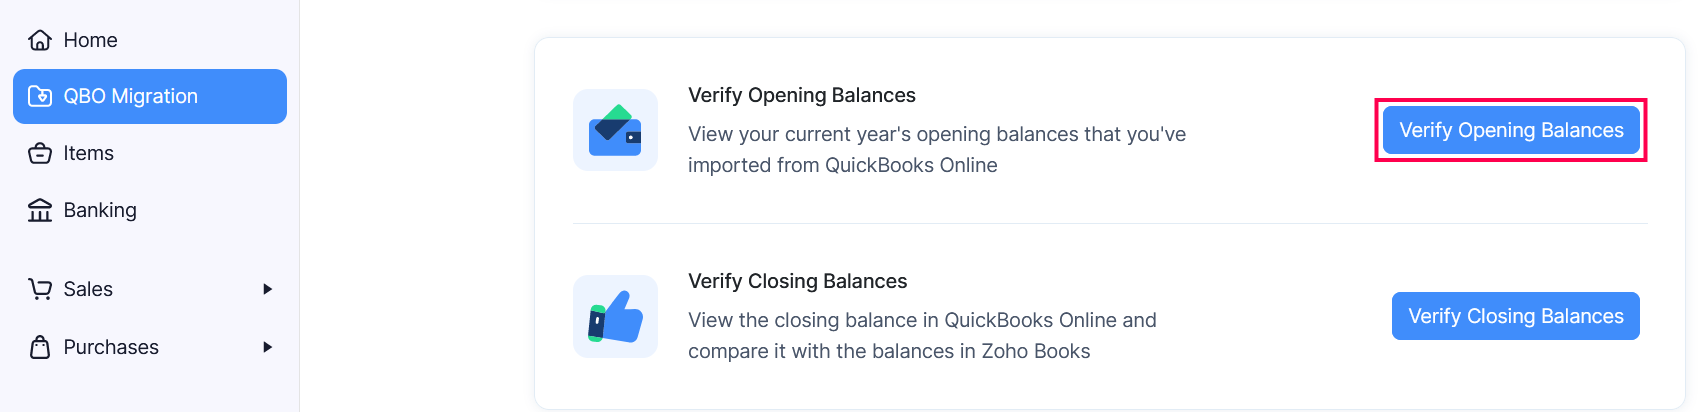Screen dimensions: 1705x412
Task: Click the Purchases shopping bag icon
Action: (x=40, y=347)
